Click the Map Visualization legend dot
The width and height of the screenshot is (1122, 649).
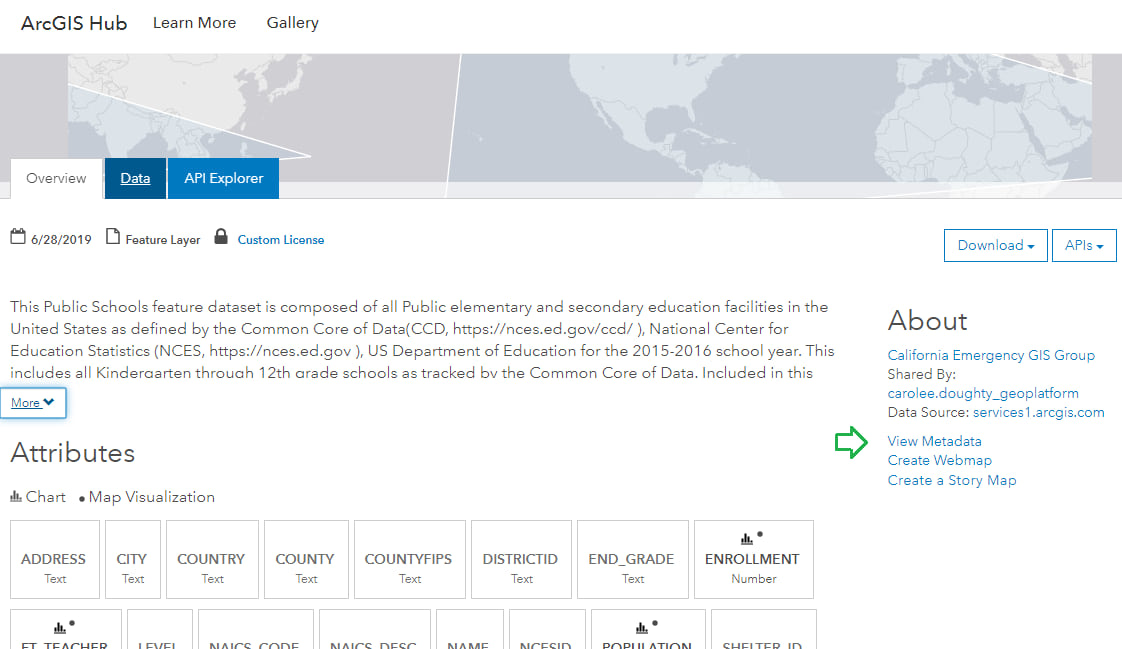[82, 499]
